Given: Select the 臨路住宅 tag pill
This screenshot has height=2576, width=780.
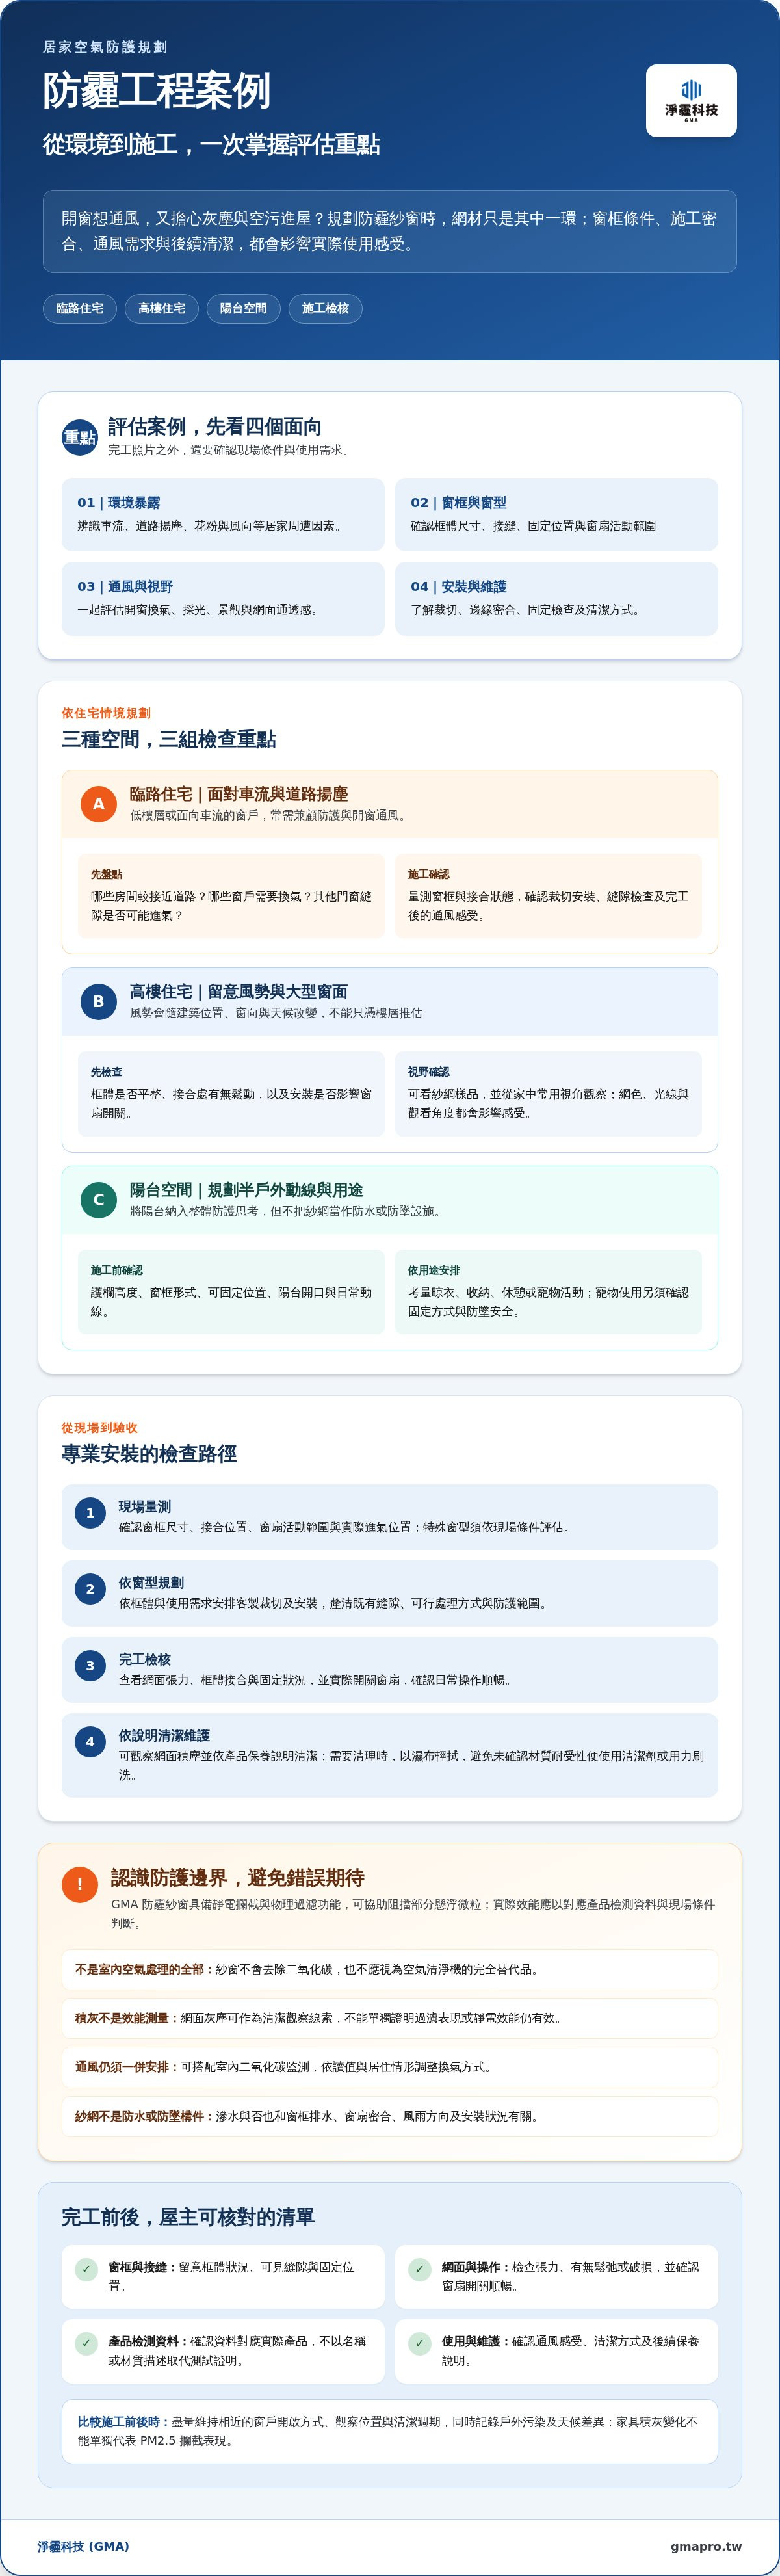Looking at the screenshot, I should pyautogui.click(x=80, y=308).
